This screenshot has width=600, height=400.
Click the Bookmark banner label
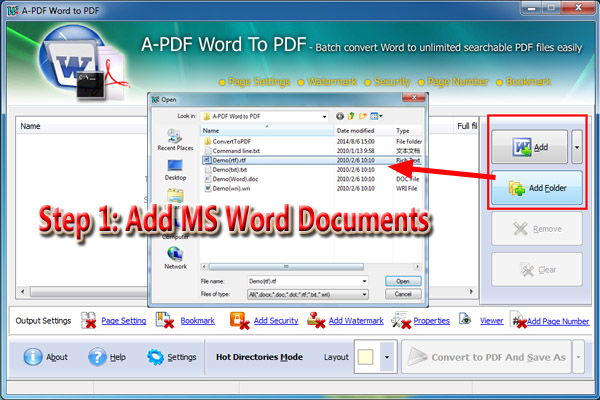tap(528, 82)
